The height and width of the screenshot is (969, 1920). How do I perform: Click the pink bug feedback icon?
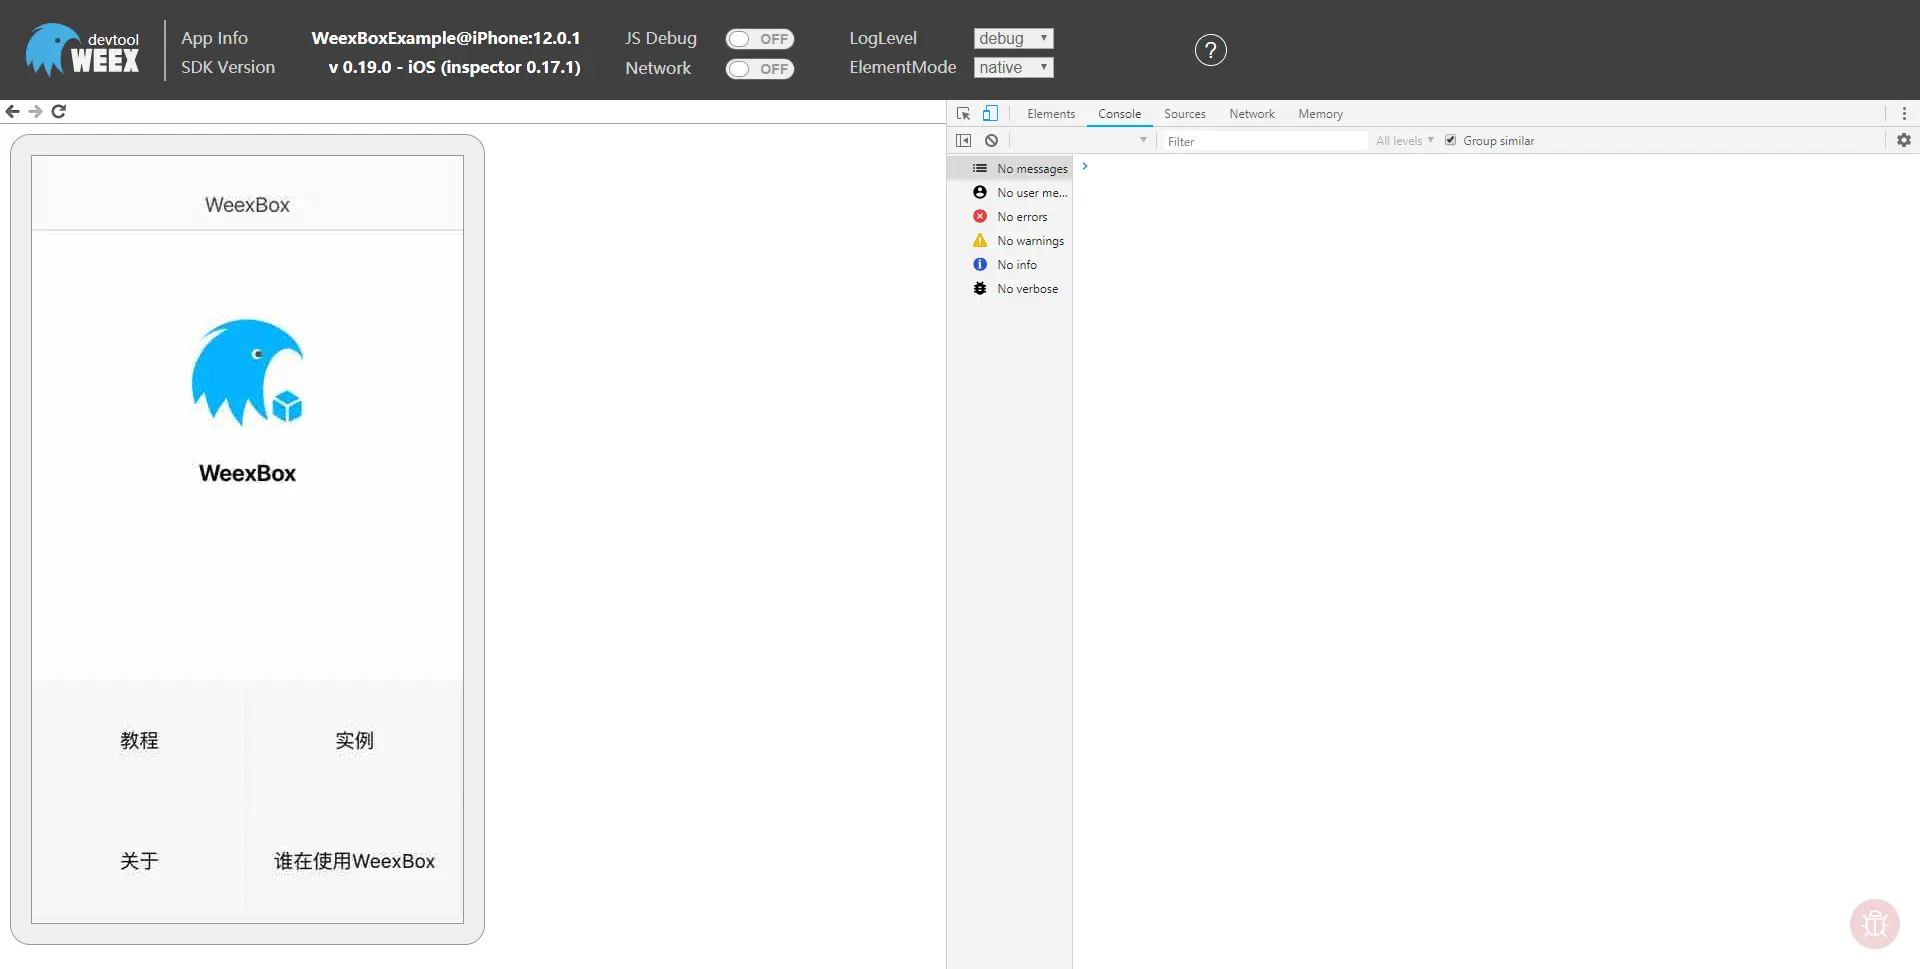1874,923
